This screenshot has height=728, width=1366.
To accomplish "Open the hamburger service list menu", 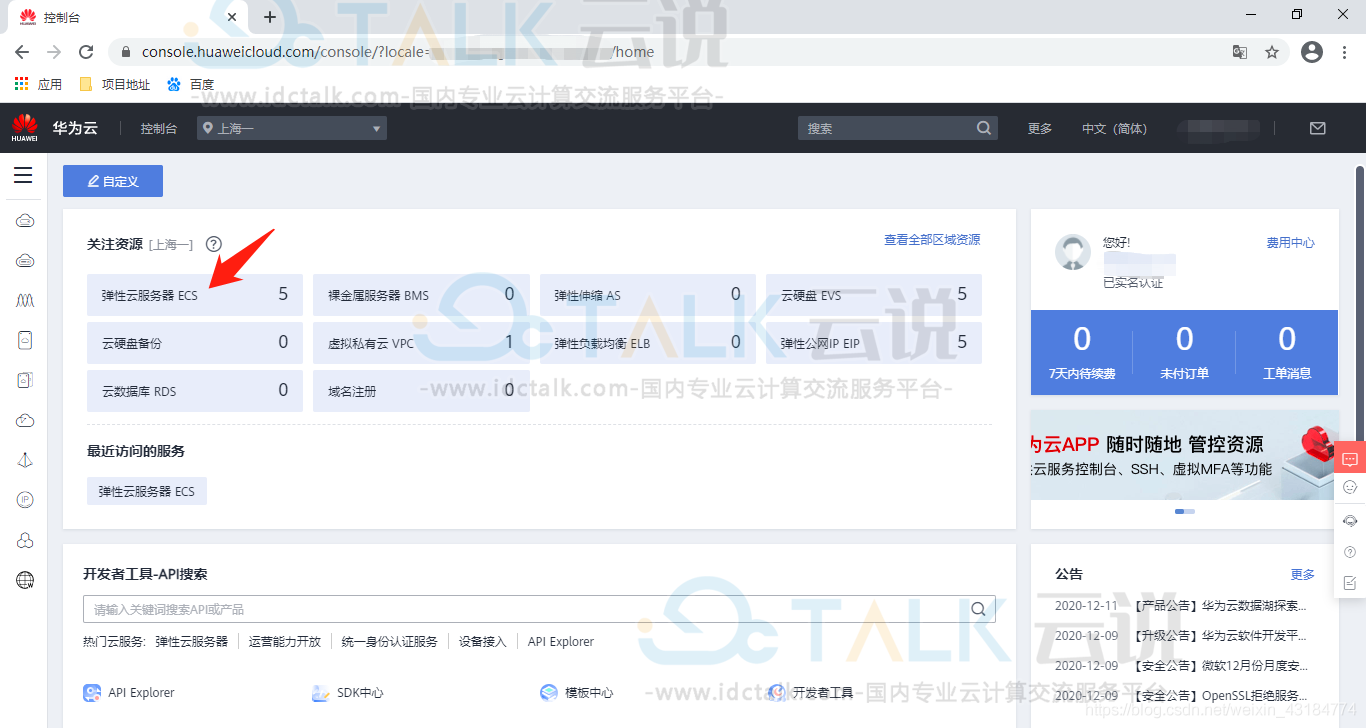I will point(23,176).
